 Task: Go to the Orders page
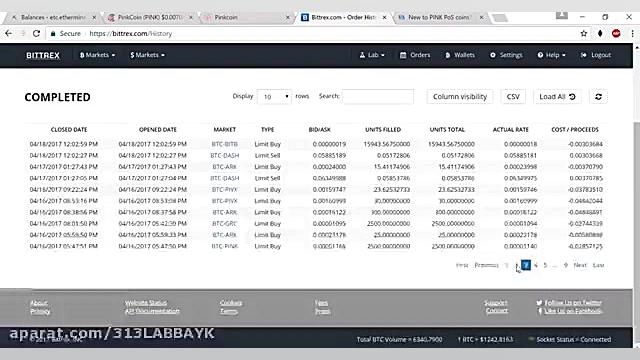(x=415, y=55)
